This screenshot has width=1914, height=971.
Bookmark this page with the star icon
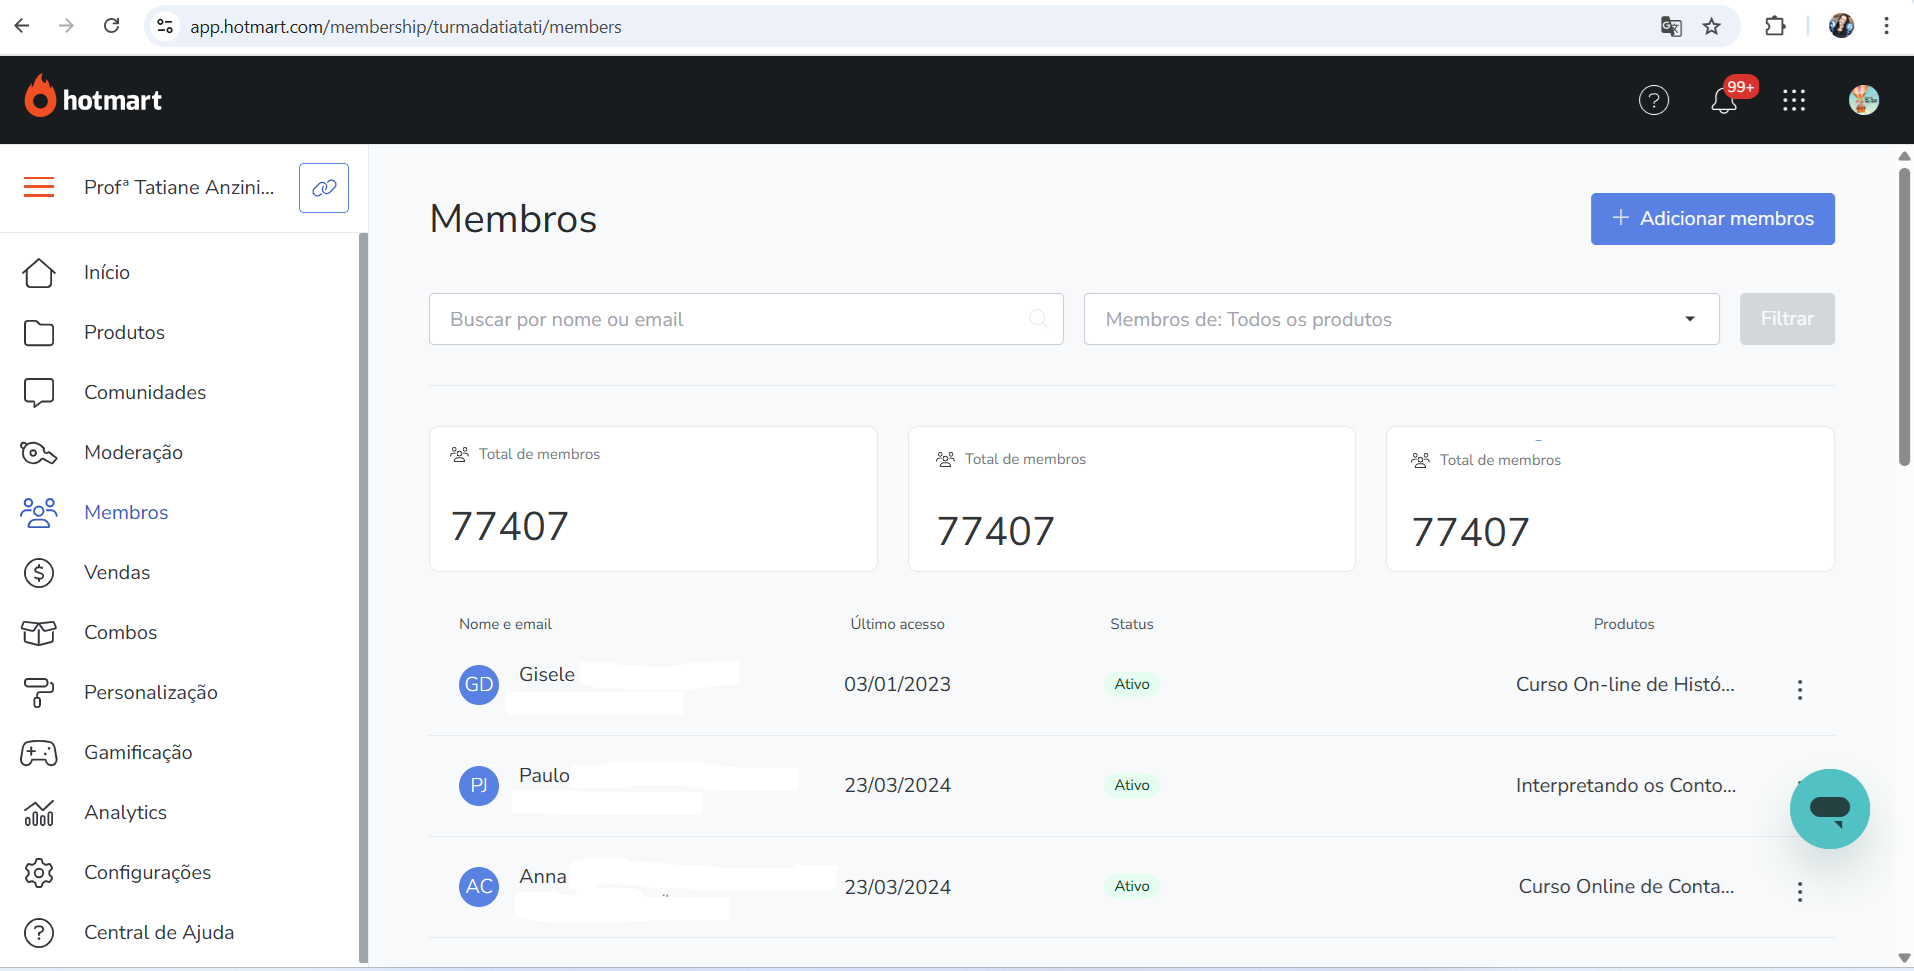pyautogui.click(x=1712, y=27)
